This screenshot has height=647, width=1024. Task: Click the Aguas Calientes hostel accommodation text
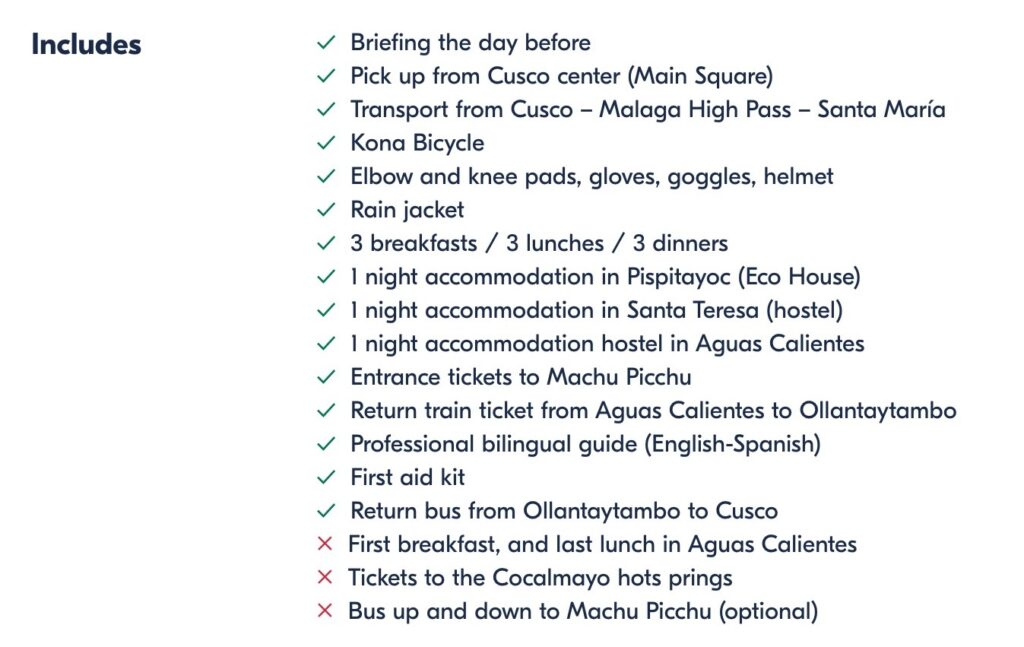point(607,344)
